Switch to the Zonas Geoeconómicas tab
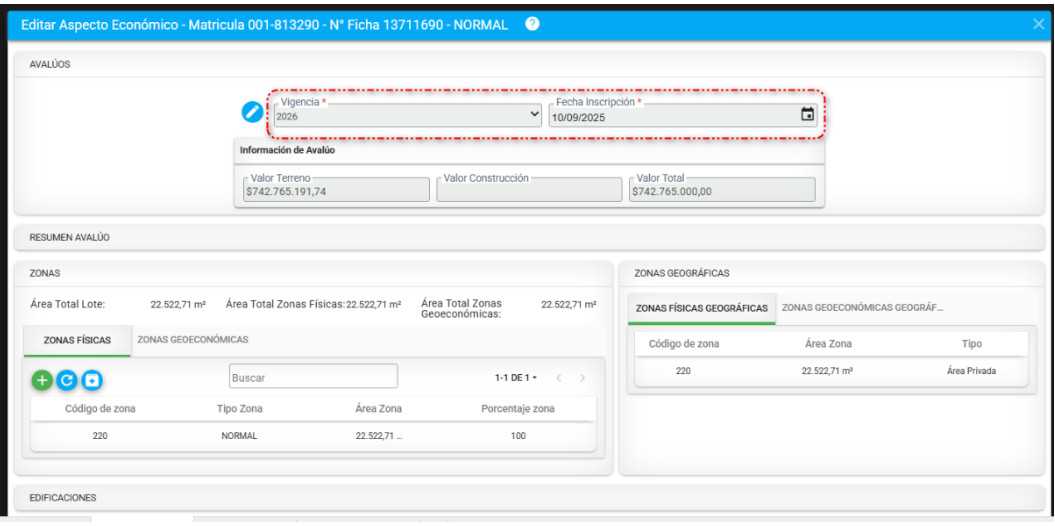The image size is (1055, 526). point(192,340)
